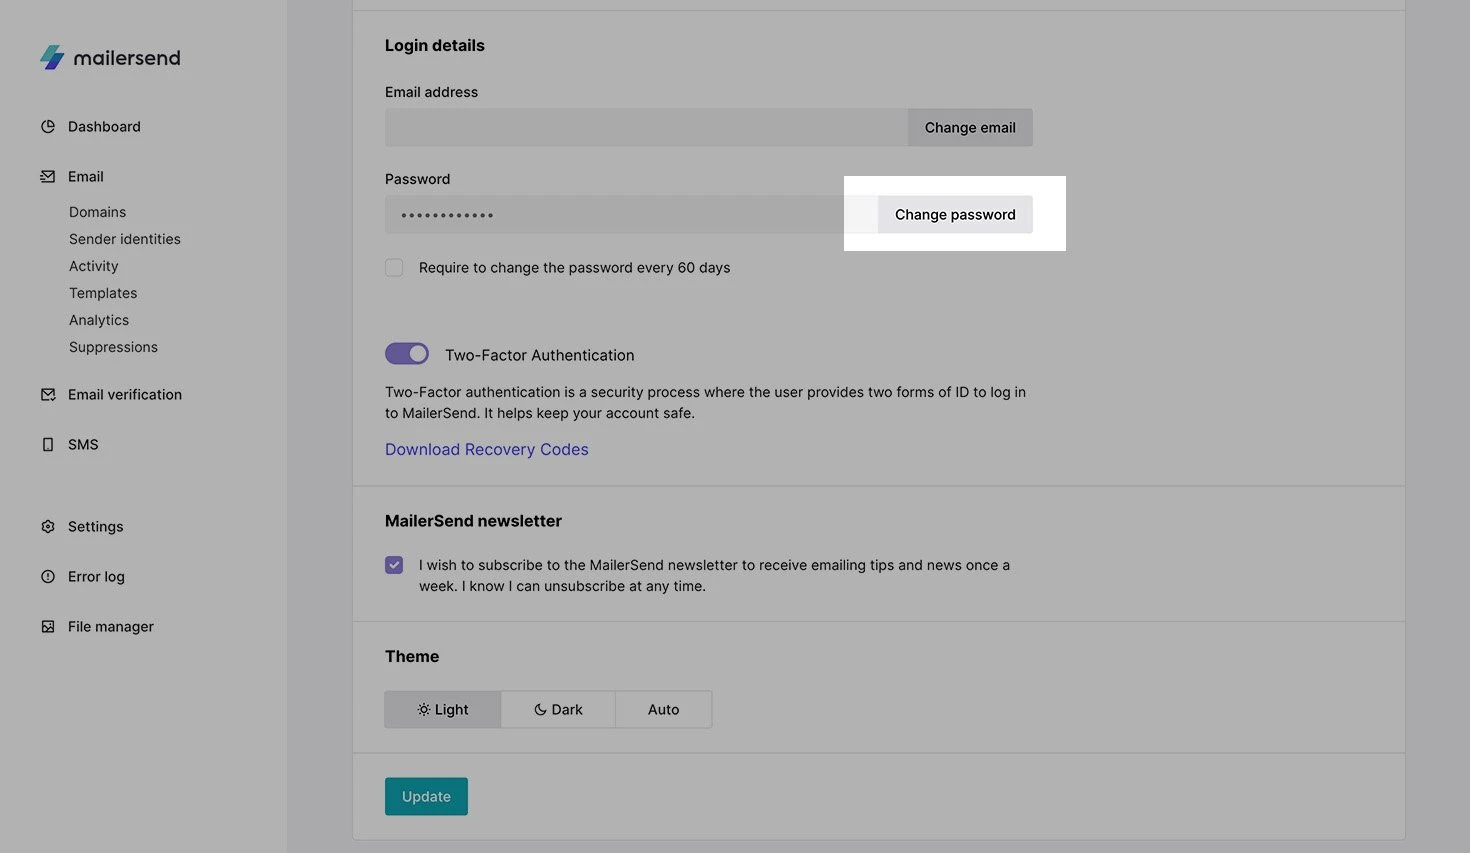
Task: Choose the Auto theme option
Action: (x=663, y=710)
